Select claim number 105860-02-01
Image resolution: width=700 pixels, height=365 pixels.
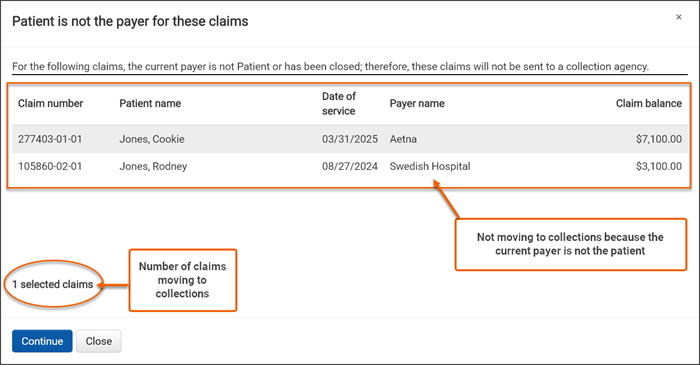pos(50,166)
